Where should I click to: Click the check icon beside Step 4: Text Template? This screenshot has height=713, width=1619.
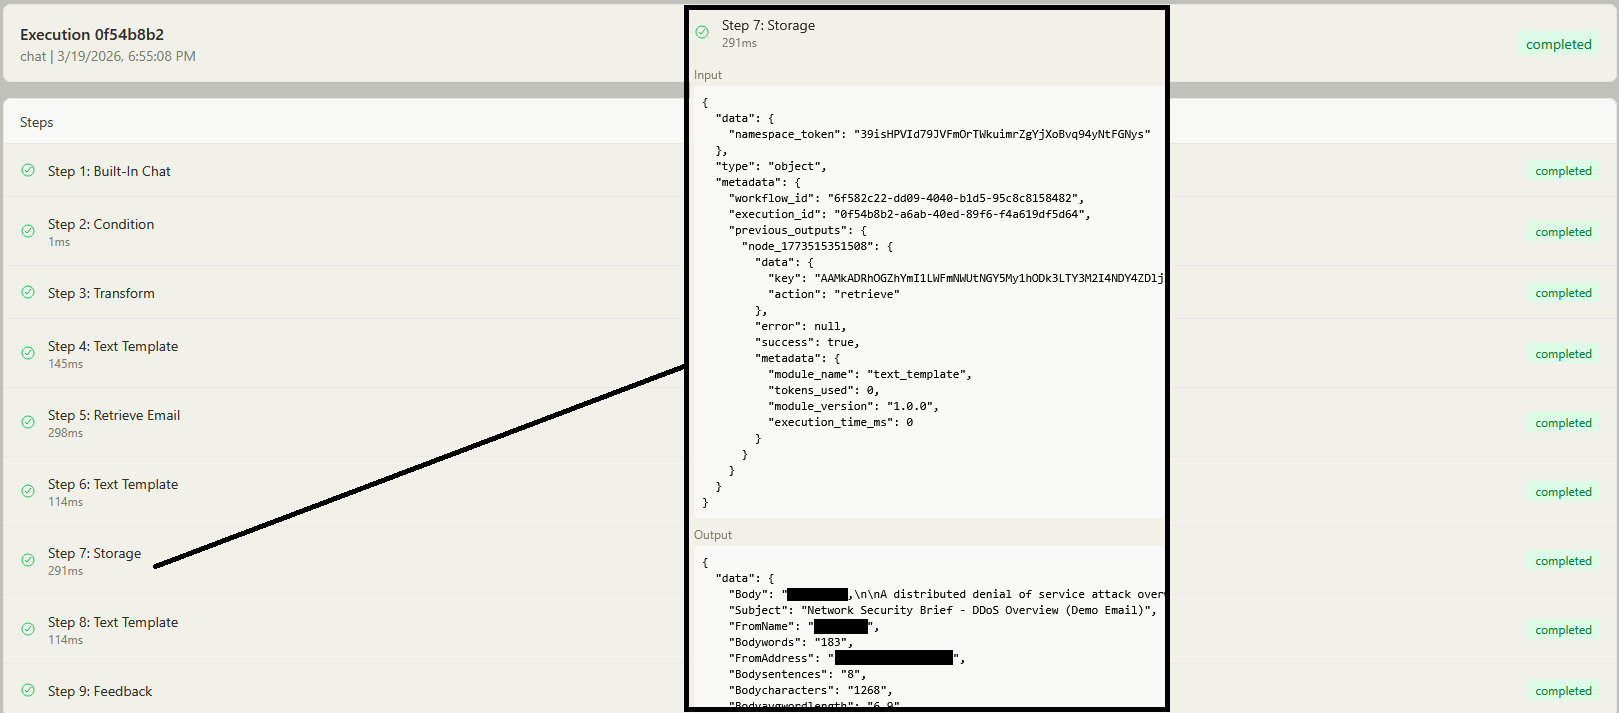(28, 353)
